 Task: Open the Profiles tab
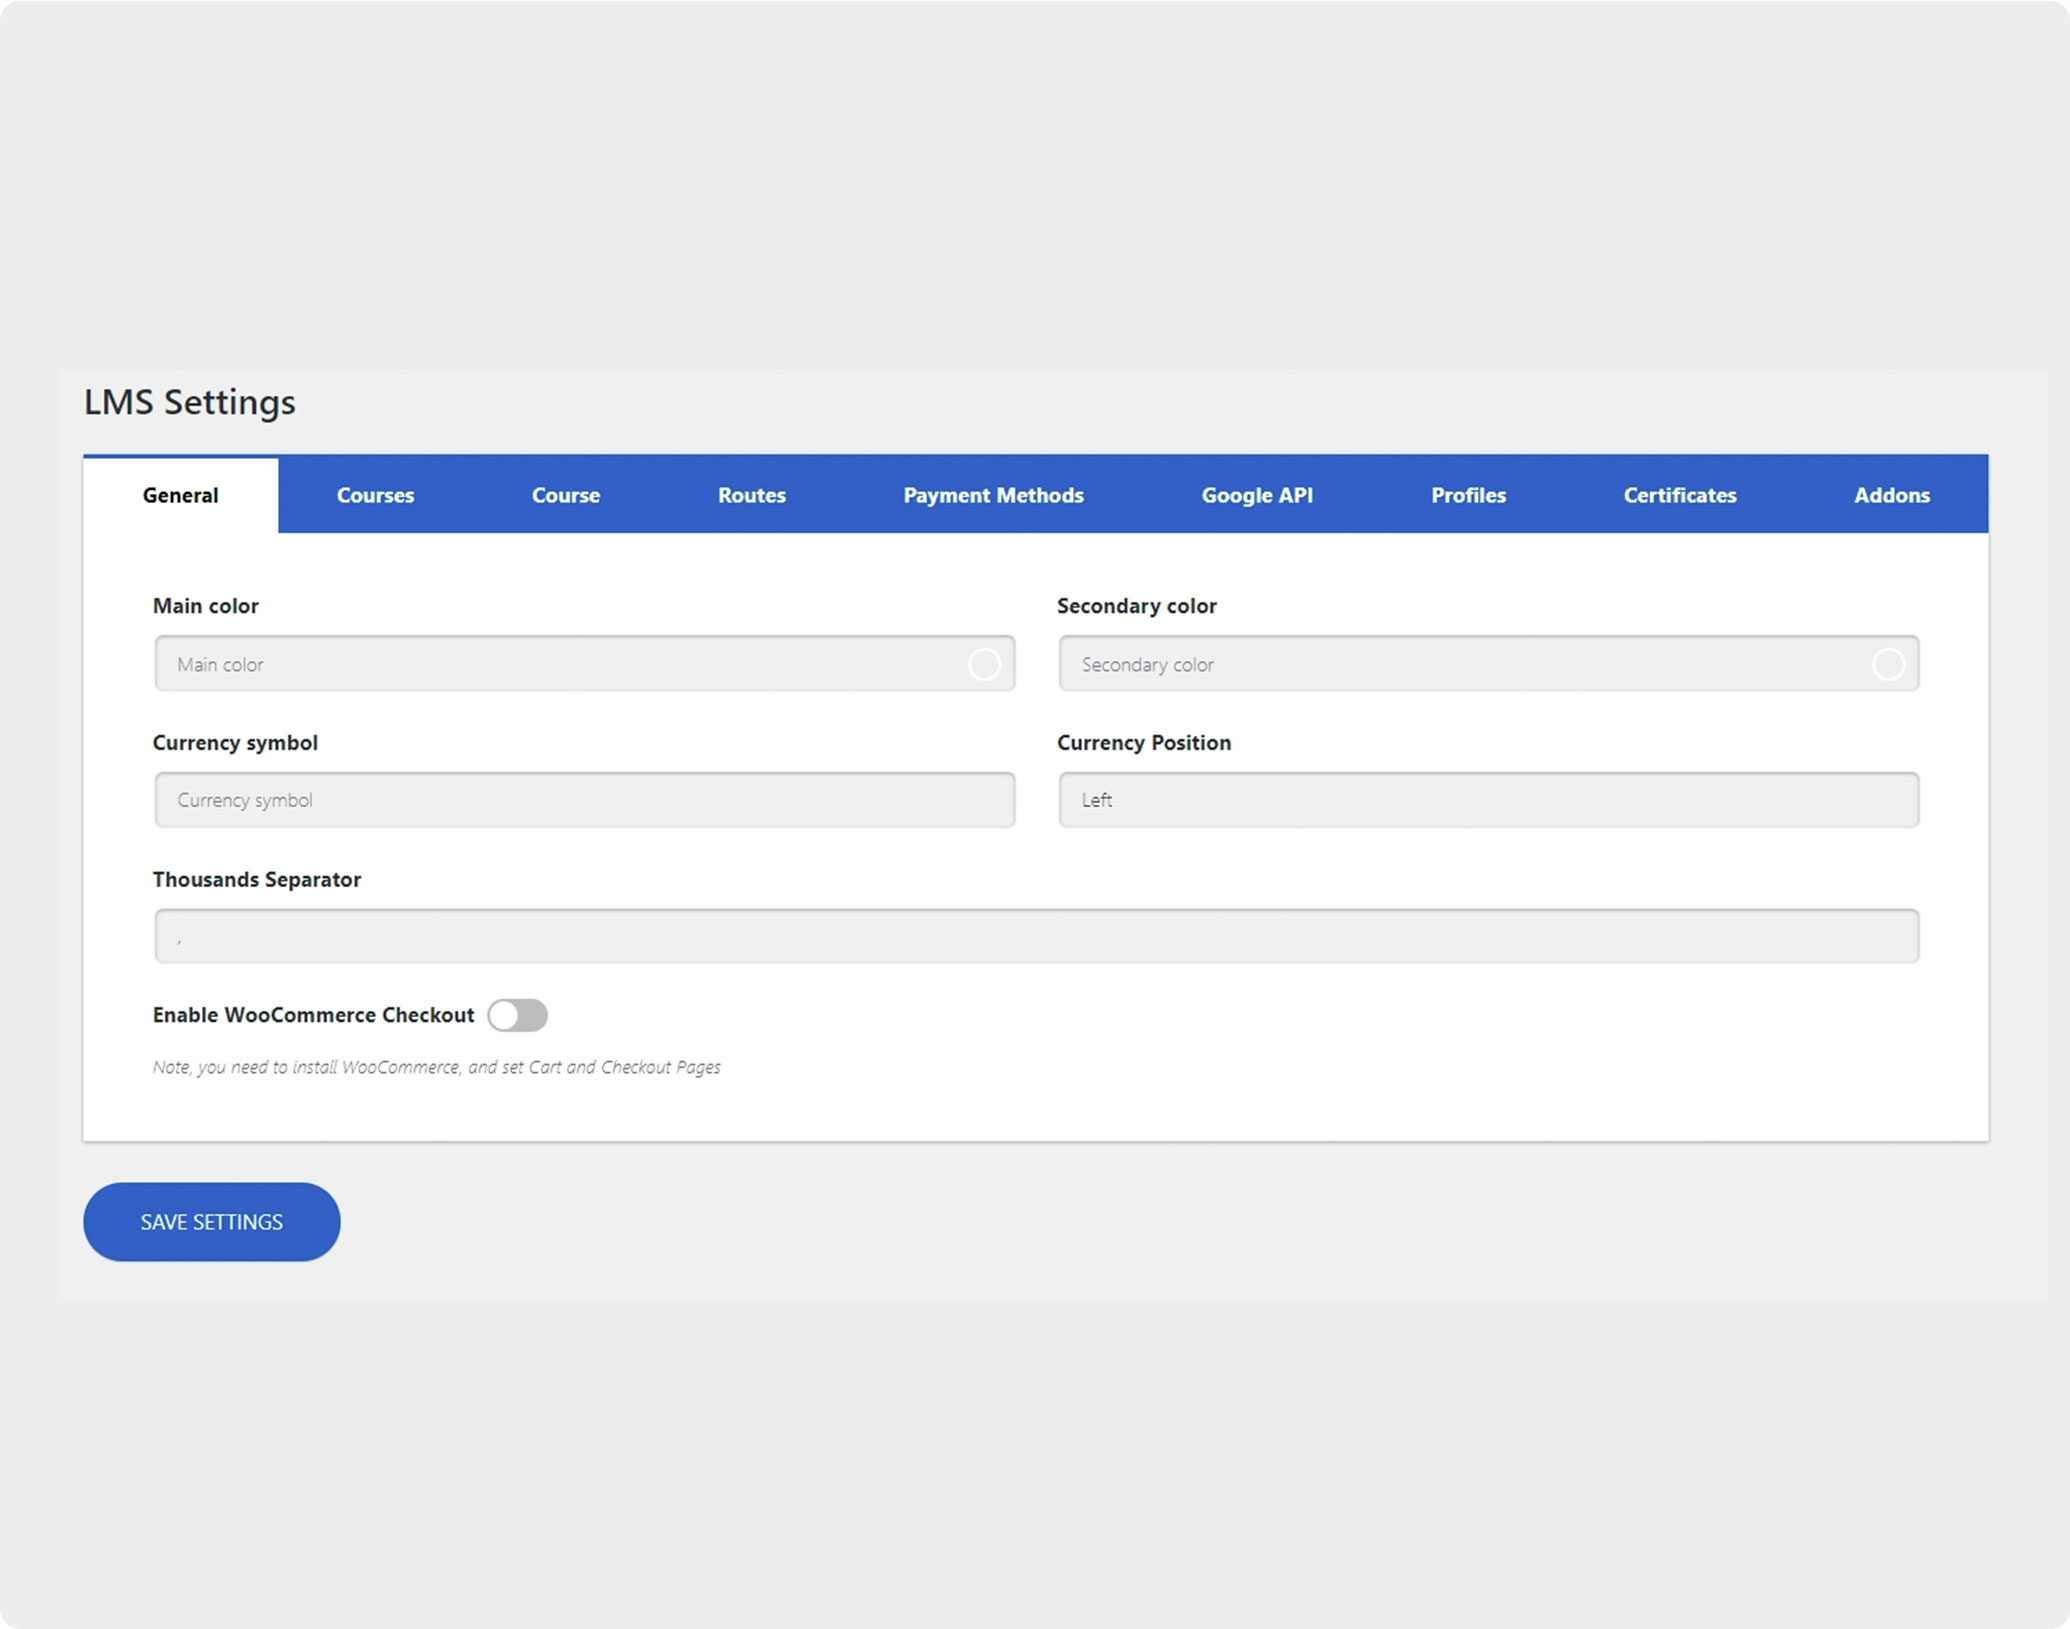1467,495
